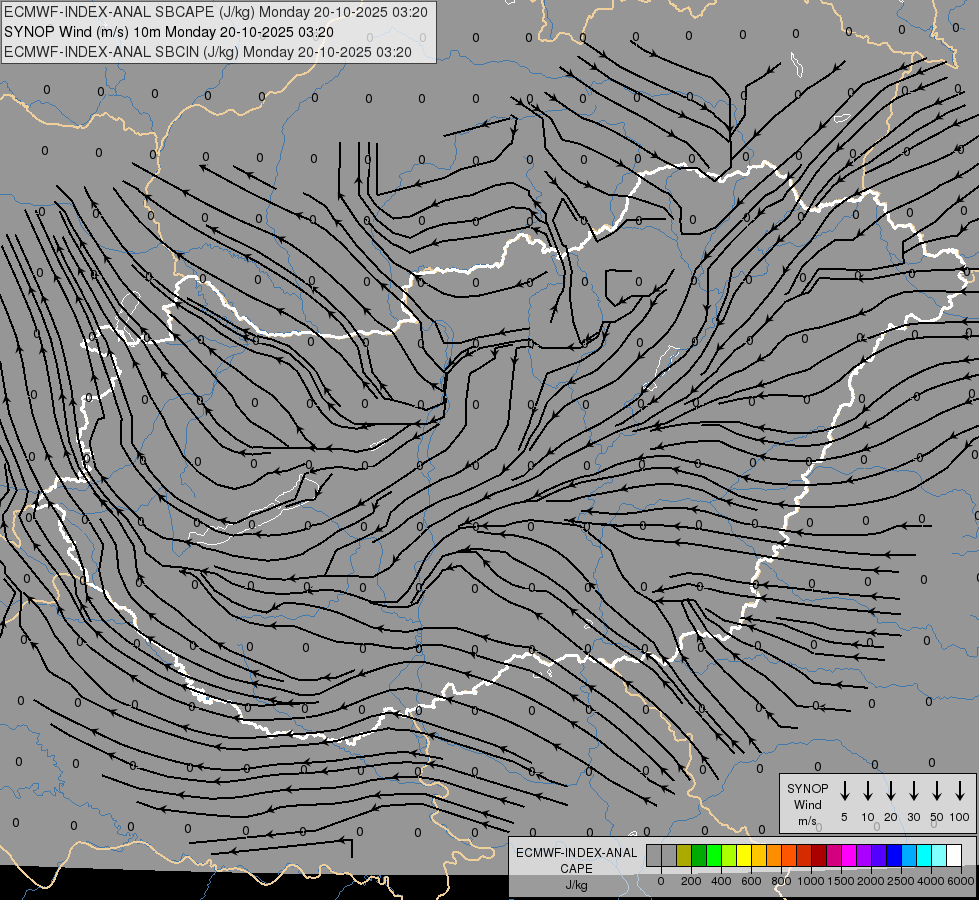Click the 600 tick label on the CAPE scale
The height and width of the screenshot is (900, 979).
pyautogui.click(x=751, y=881)
